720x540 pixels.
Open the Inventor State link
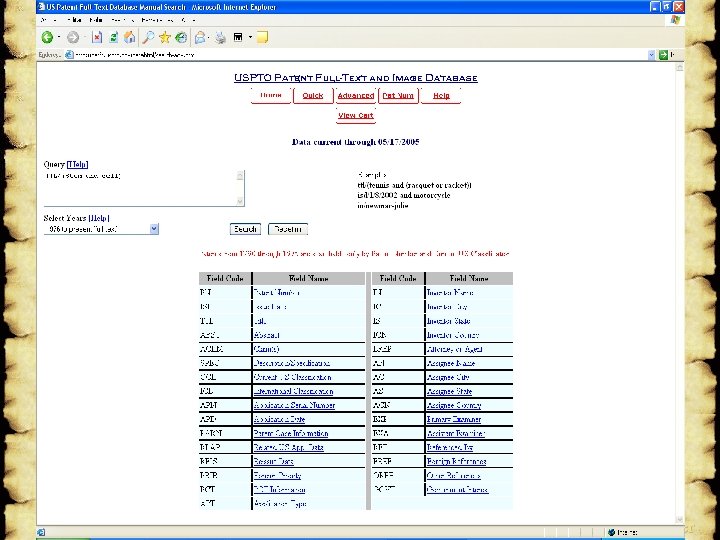449,321
